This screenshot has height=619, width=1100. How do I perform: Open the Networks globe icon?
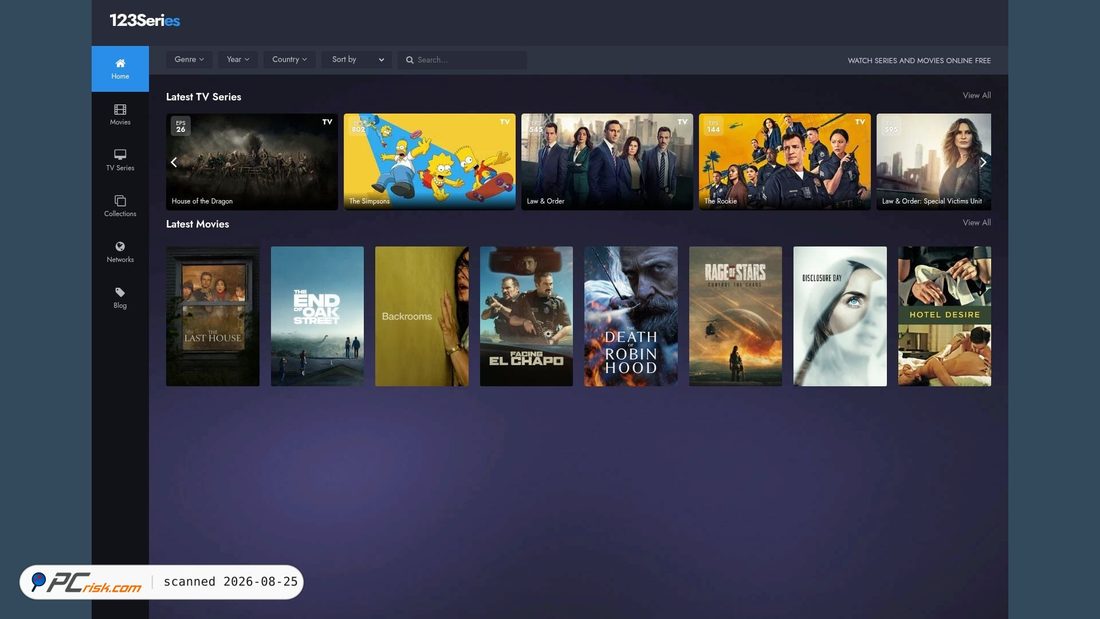(120, 246)
